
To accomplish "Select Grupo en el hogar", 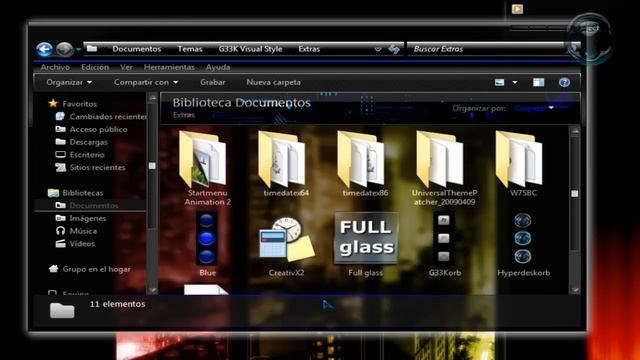I will point(90,269).
